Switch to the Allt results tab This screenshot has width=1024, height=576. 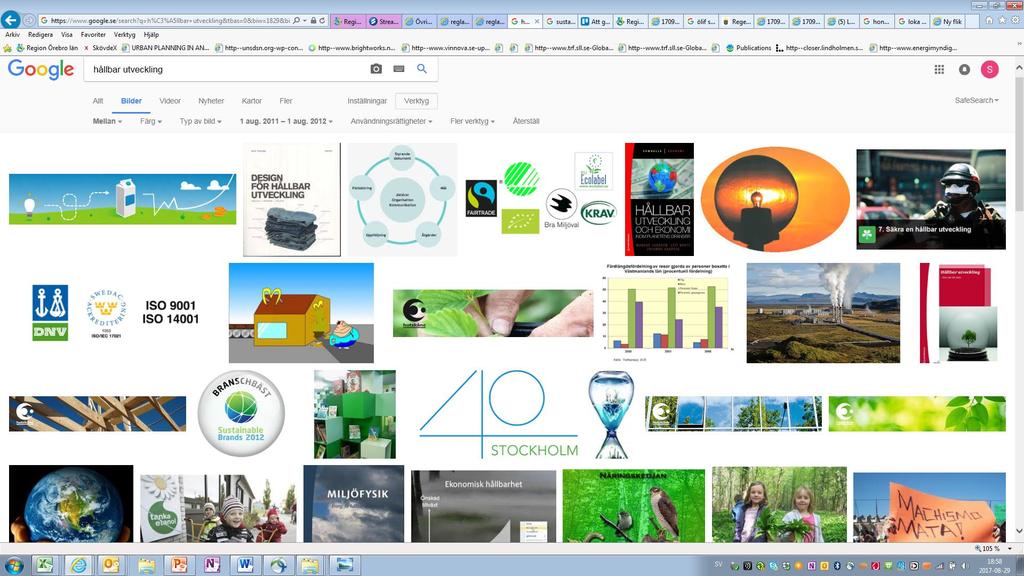coord(98,101)
